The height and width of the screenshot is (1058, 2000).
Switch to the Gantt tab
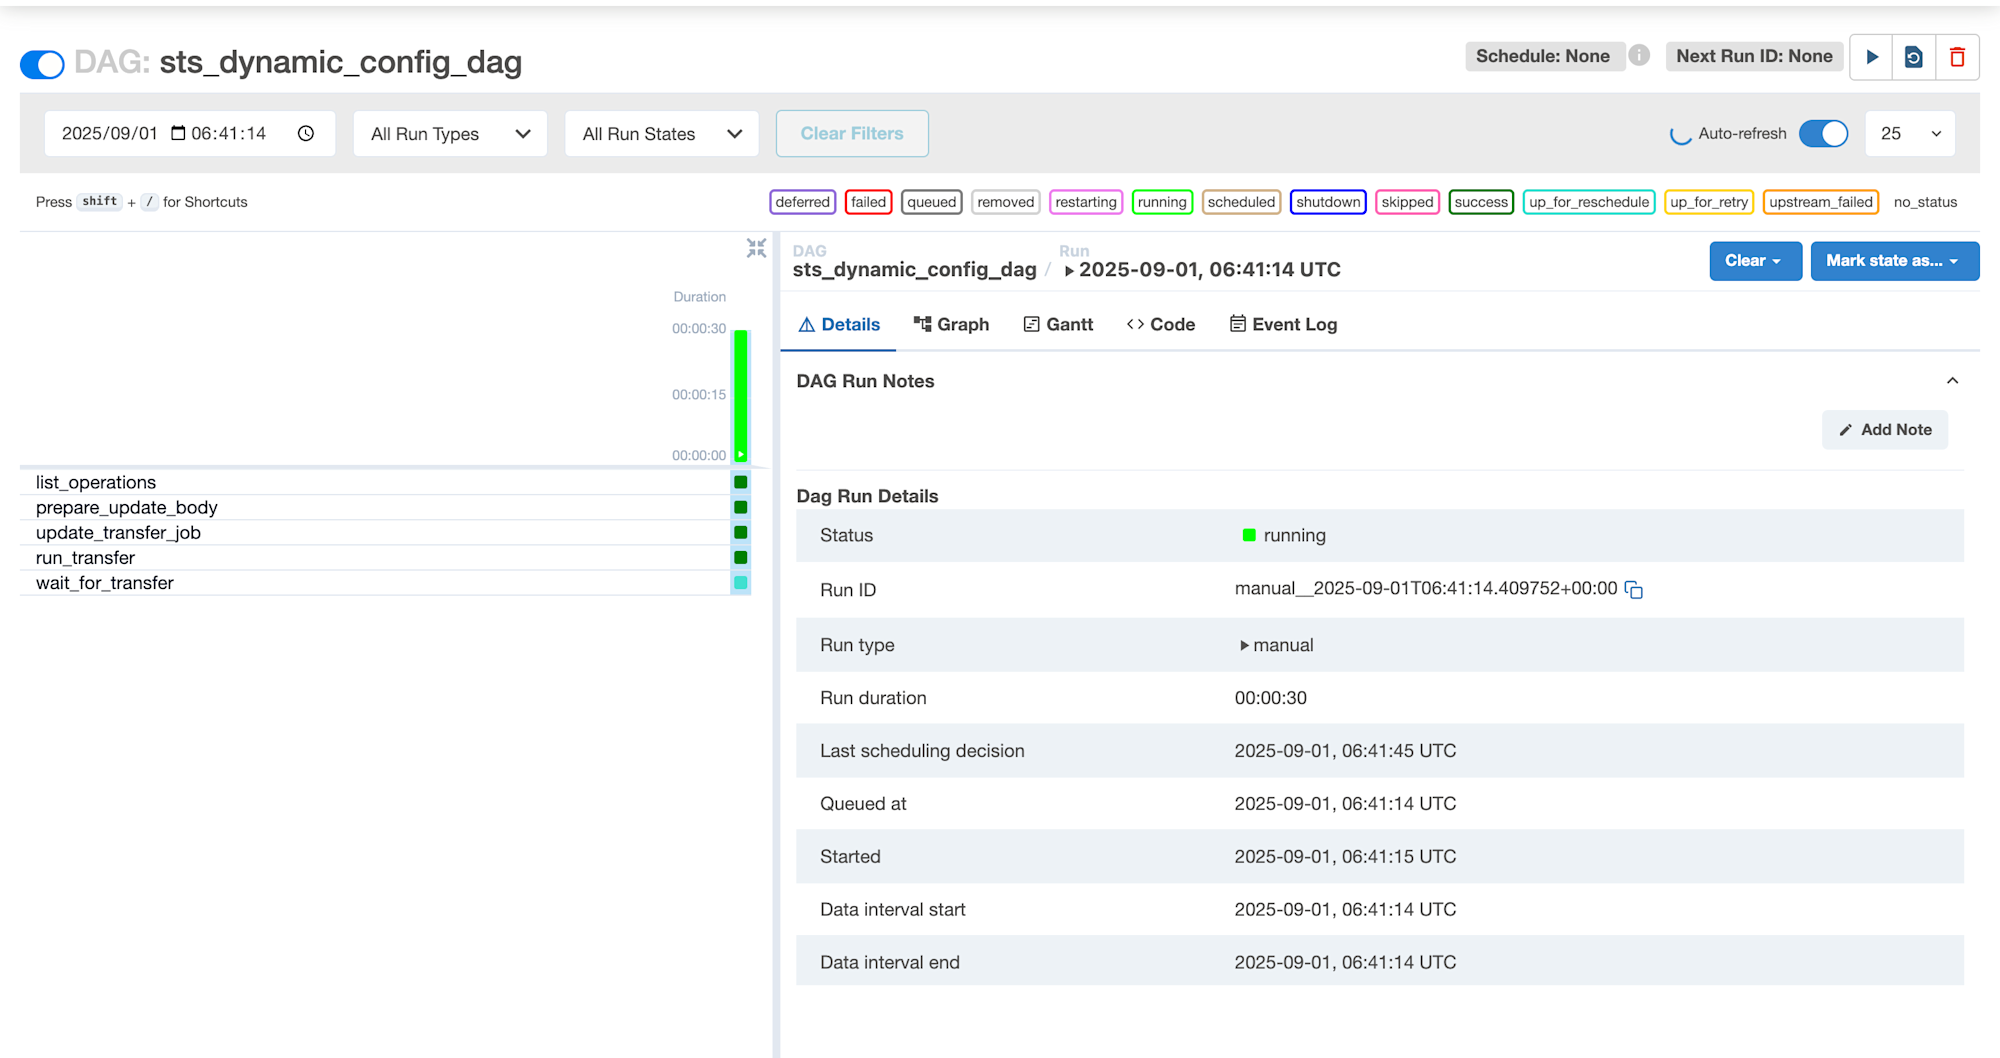(1058, 324)
